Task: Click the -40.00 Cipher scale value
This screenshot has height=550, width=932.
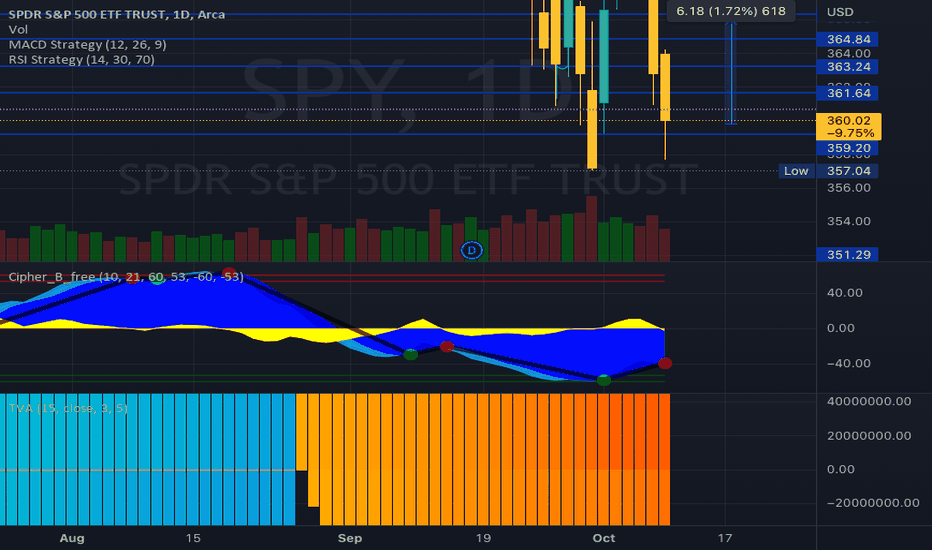Action: (848, 363)
